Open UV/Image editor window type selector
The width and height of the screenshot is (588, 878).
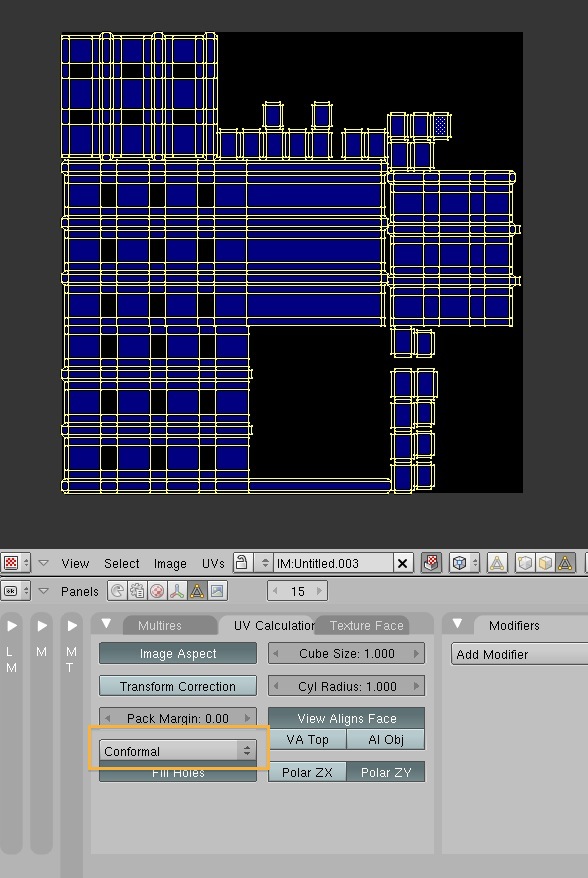coord(15,563)
